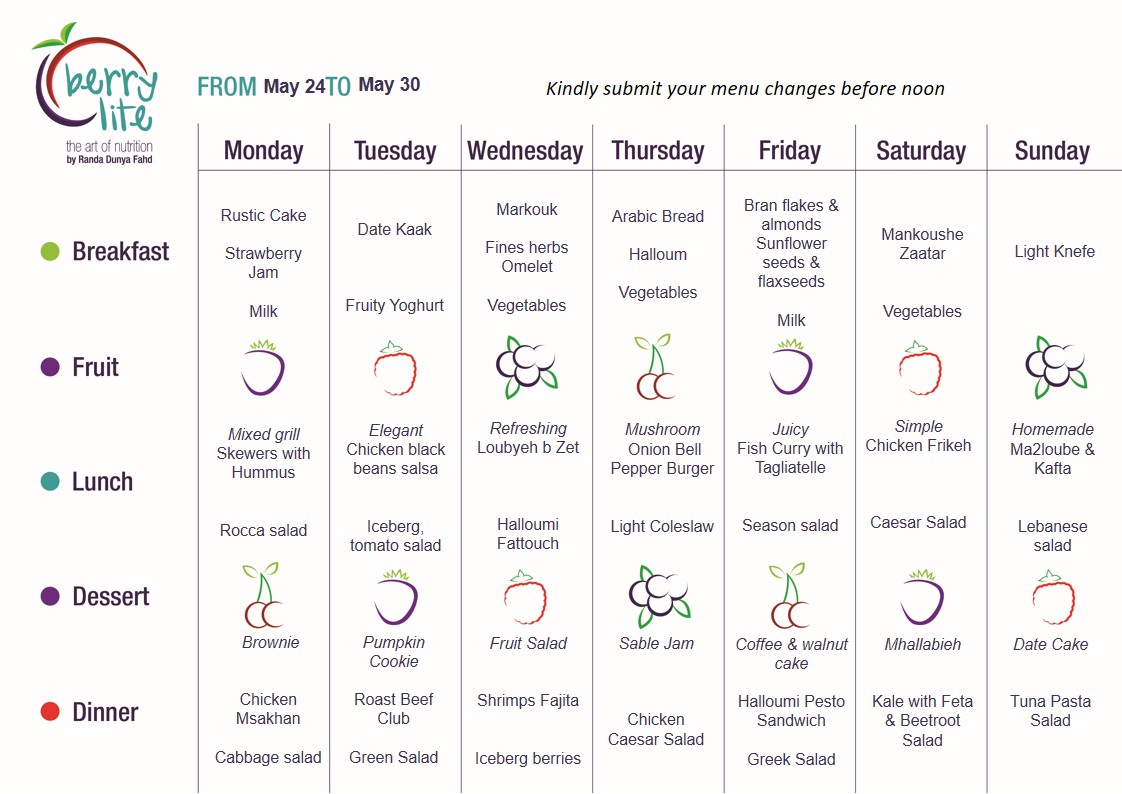Select Wednesday's blueberry fruit icon
Viewport: 1122px width, 794px height.
point(526,367)
